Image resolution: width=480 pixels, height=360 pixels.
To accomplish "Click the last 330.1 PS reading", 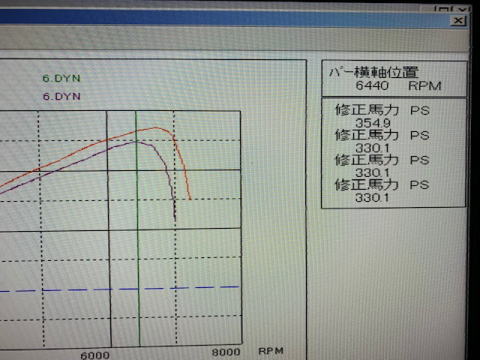I will click(372, 197).
